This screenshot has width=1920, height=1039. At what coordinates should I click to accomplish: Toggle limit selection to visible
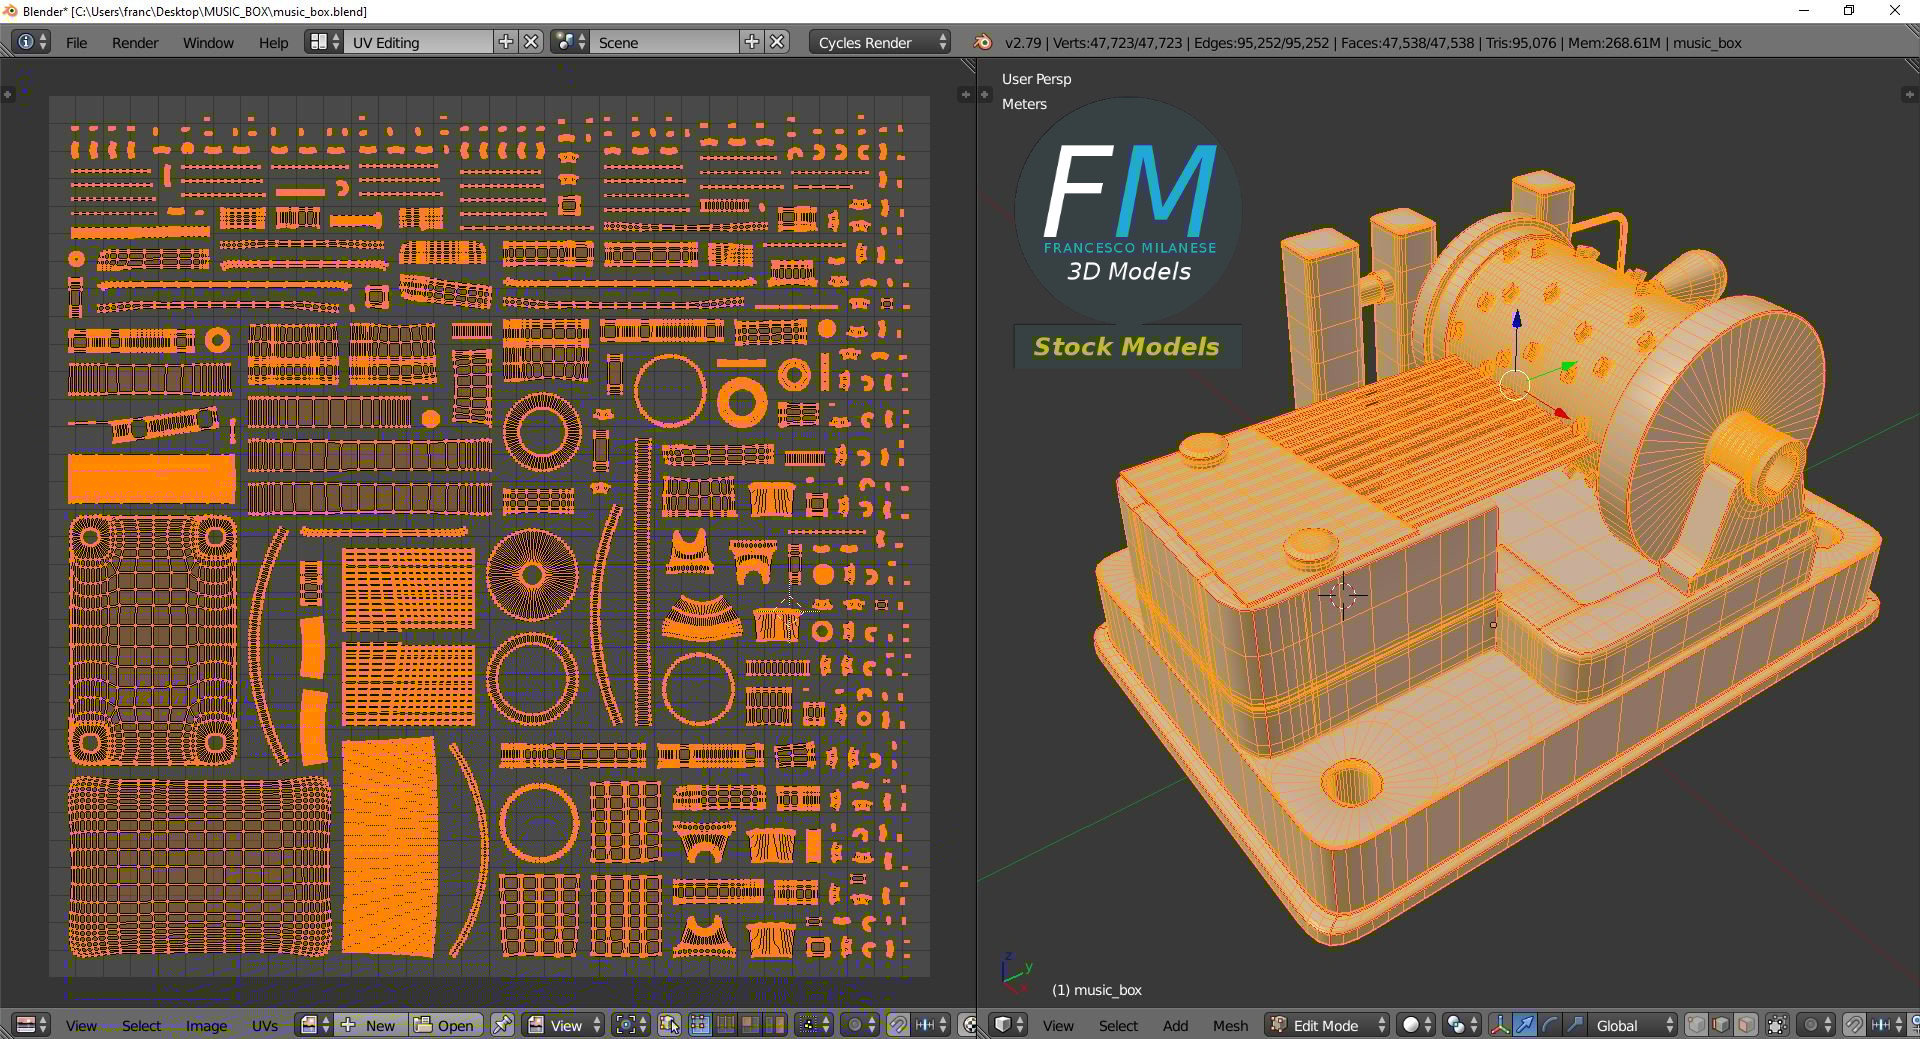(x=1777, y=1025)
